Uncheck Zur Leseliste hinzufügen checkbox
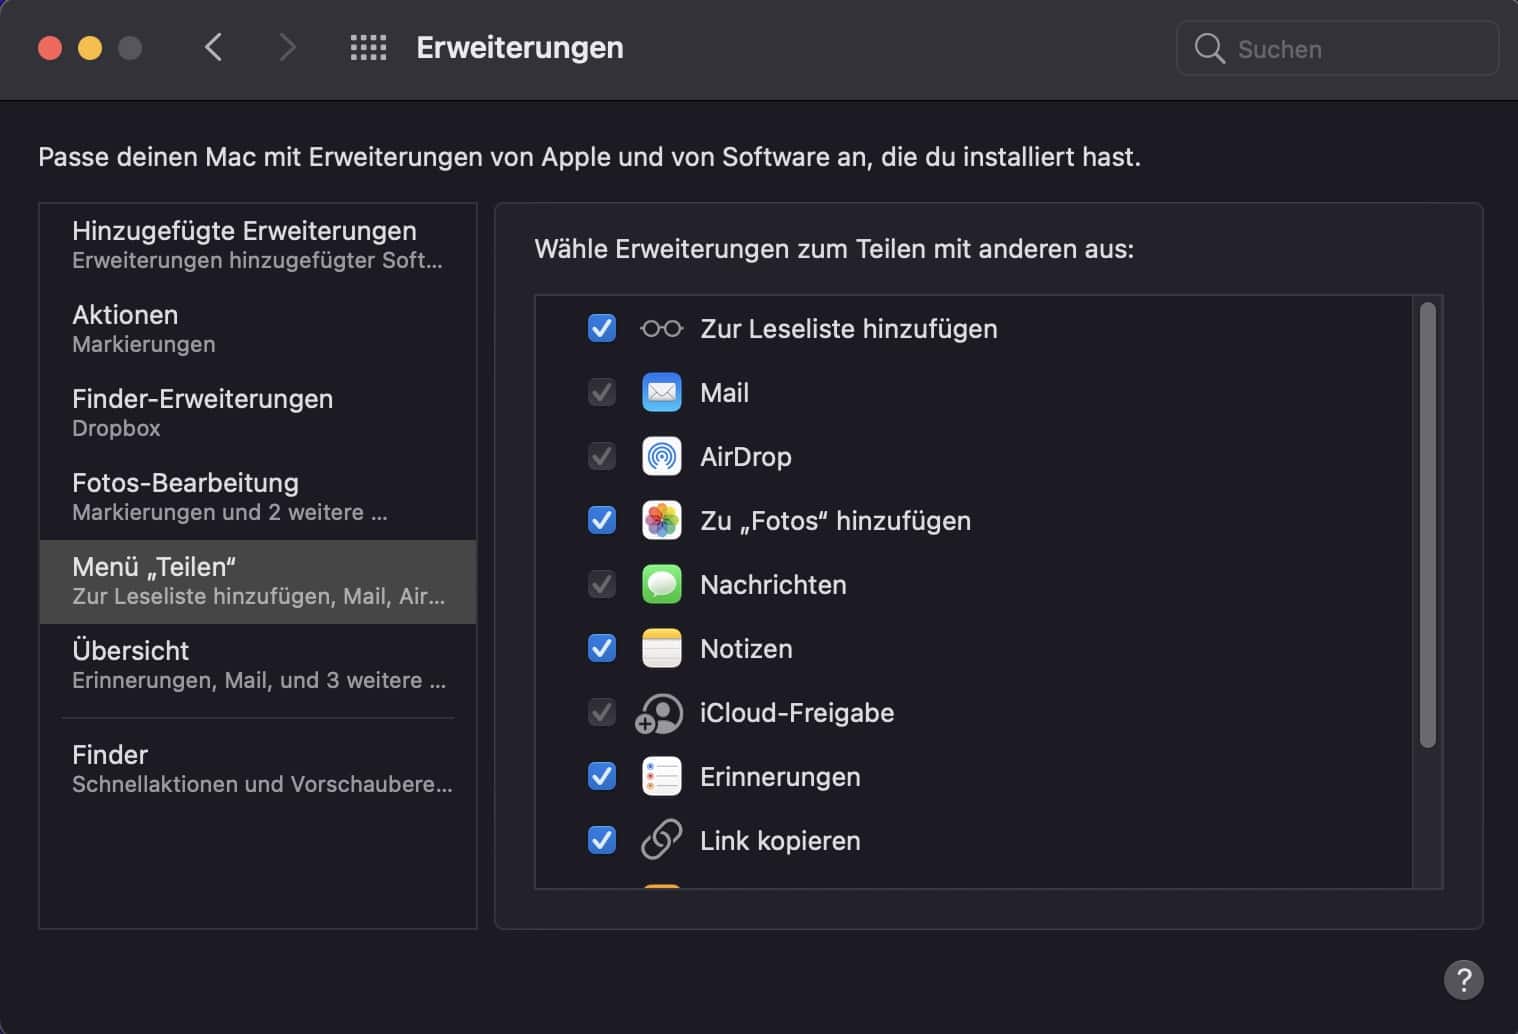 [602, 329]
